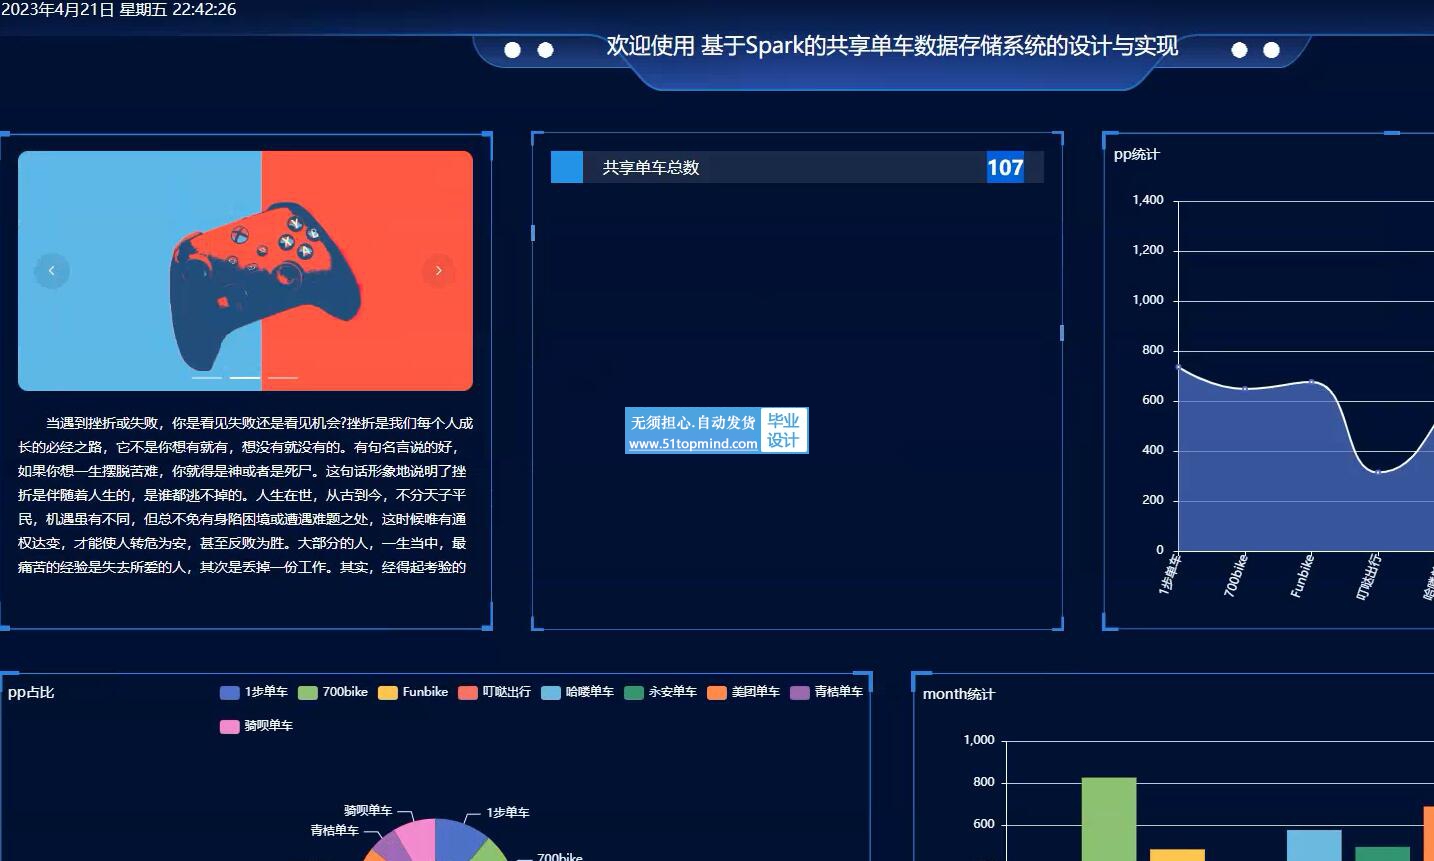Screen dimensions: 1434x861
Task: Click the date and time display
Action: [119, 9]
